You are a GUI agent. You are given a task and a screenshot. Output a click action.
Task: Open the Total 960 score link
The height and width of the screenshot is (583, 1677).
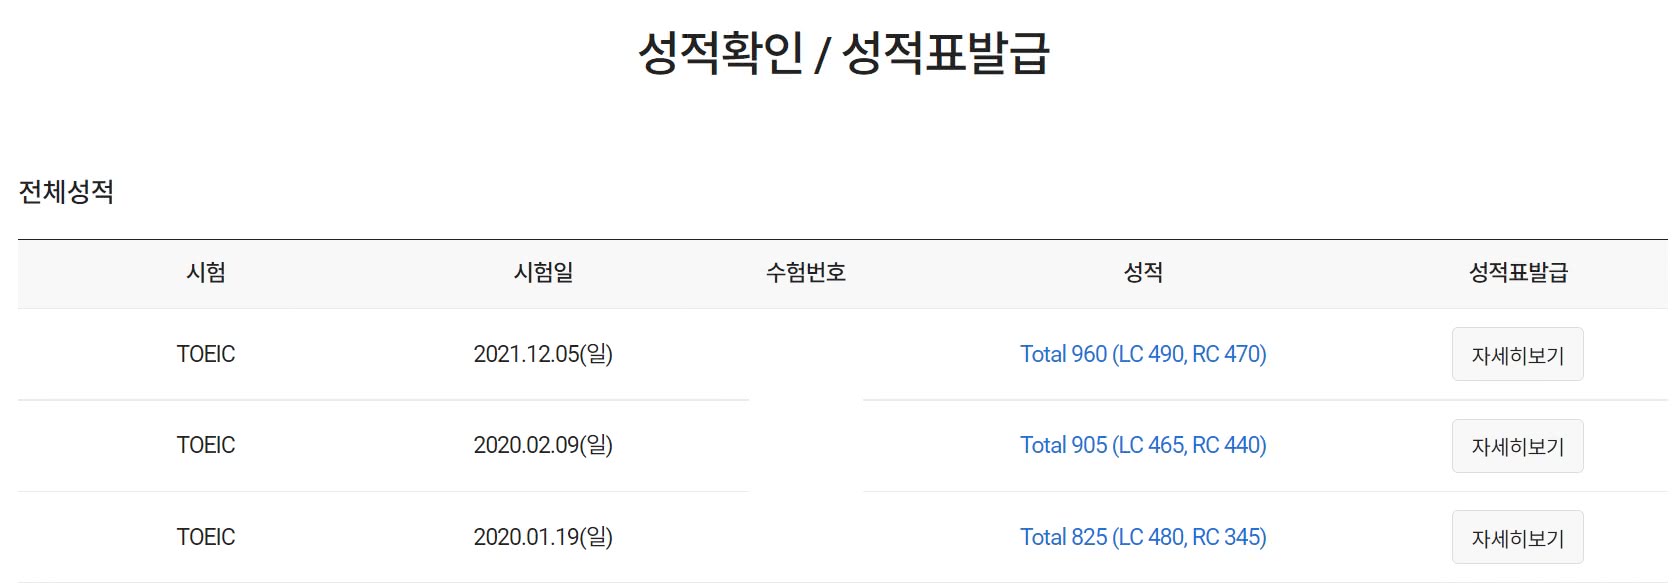pyautogui.click(x=1143, y=354)
